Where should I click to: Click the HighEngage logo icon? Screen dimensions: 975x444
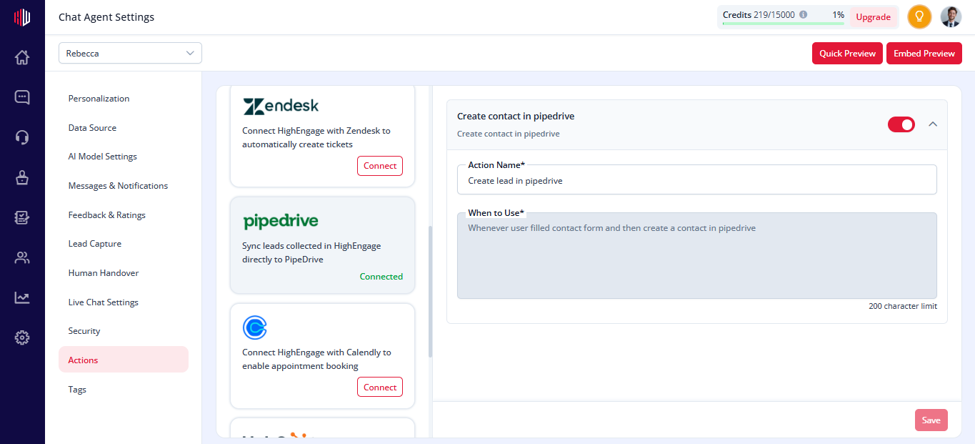(22, 17)
